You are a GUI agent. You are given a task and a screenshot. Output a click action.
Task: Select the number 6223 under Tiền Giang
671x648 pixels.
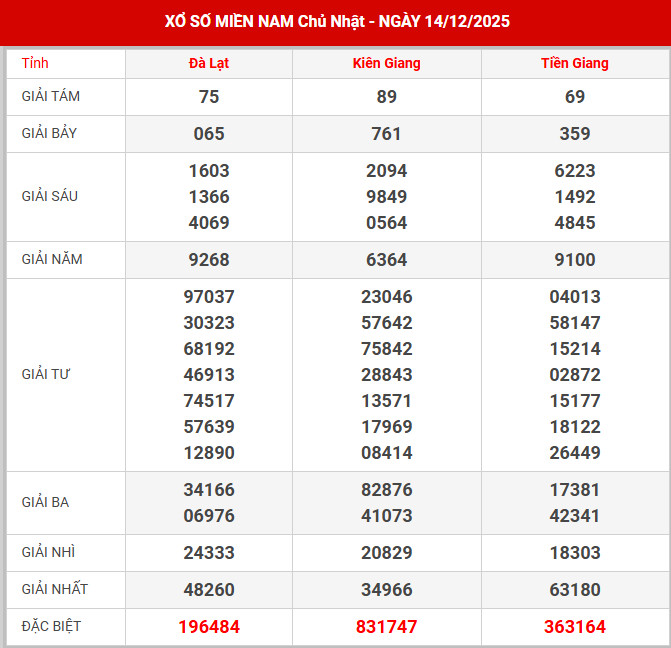pos(575,171)
